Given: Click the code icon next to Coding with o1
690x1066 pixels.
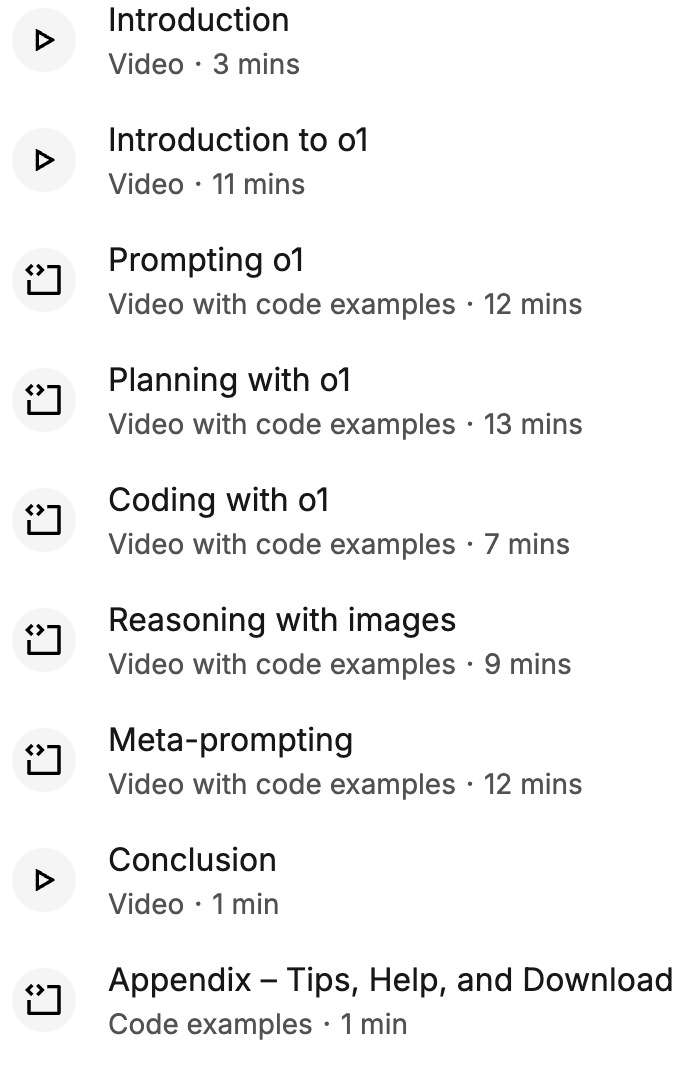Looking at the screenshot, I should click(44, 520).
